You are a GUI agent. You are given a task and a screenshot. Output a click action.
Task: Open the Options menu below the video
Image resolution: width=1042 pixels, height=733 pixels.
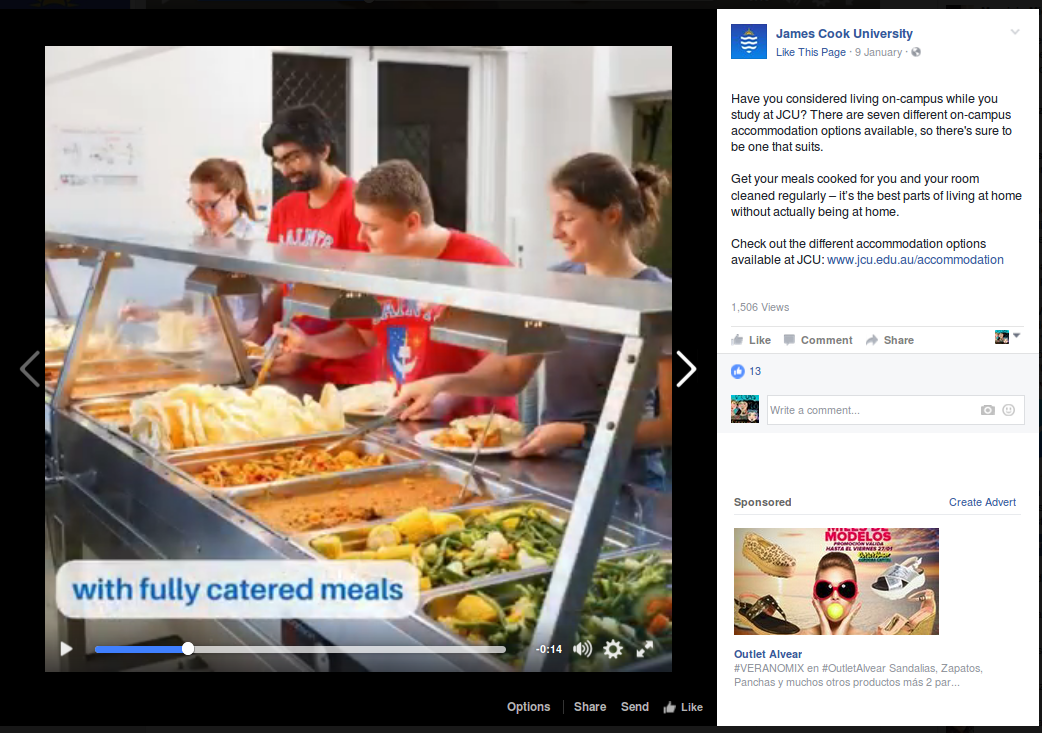tap(528, 707)
